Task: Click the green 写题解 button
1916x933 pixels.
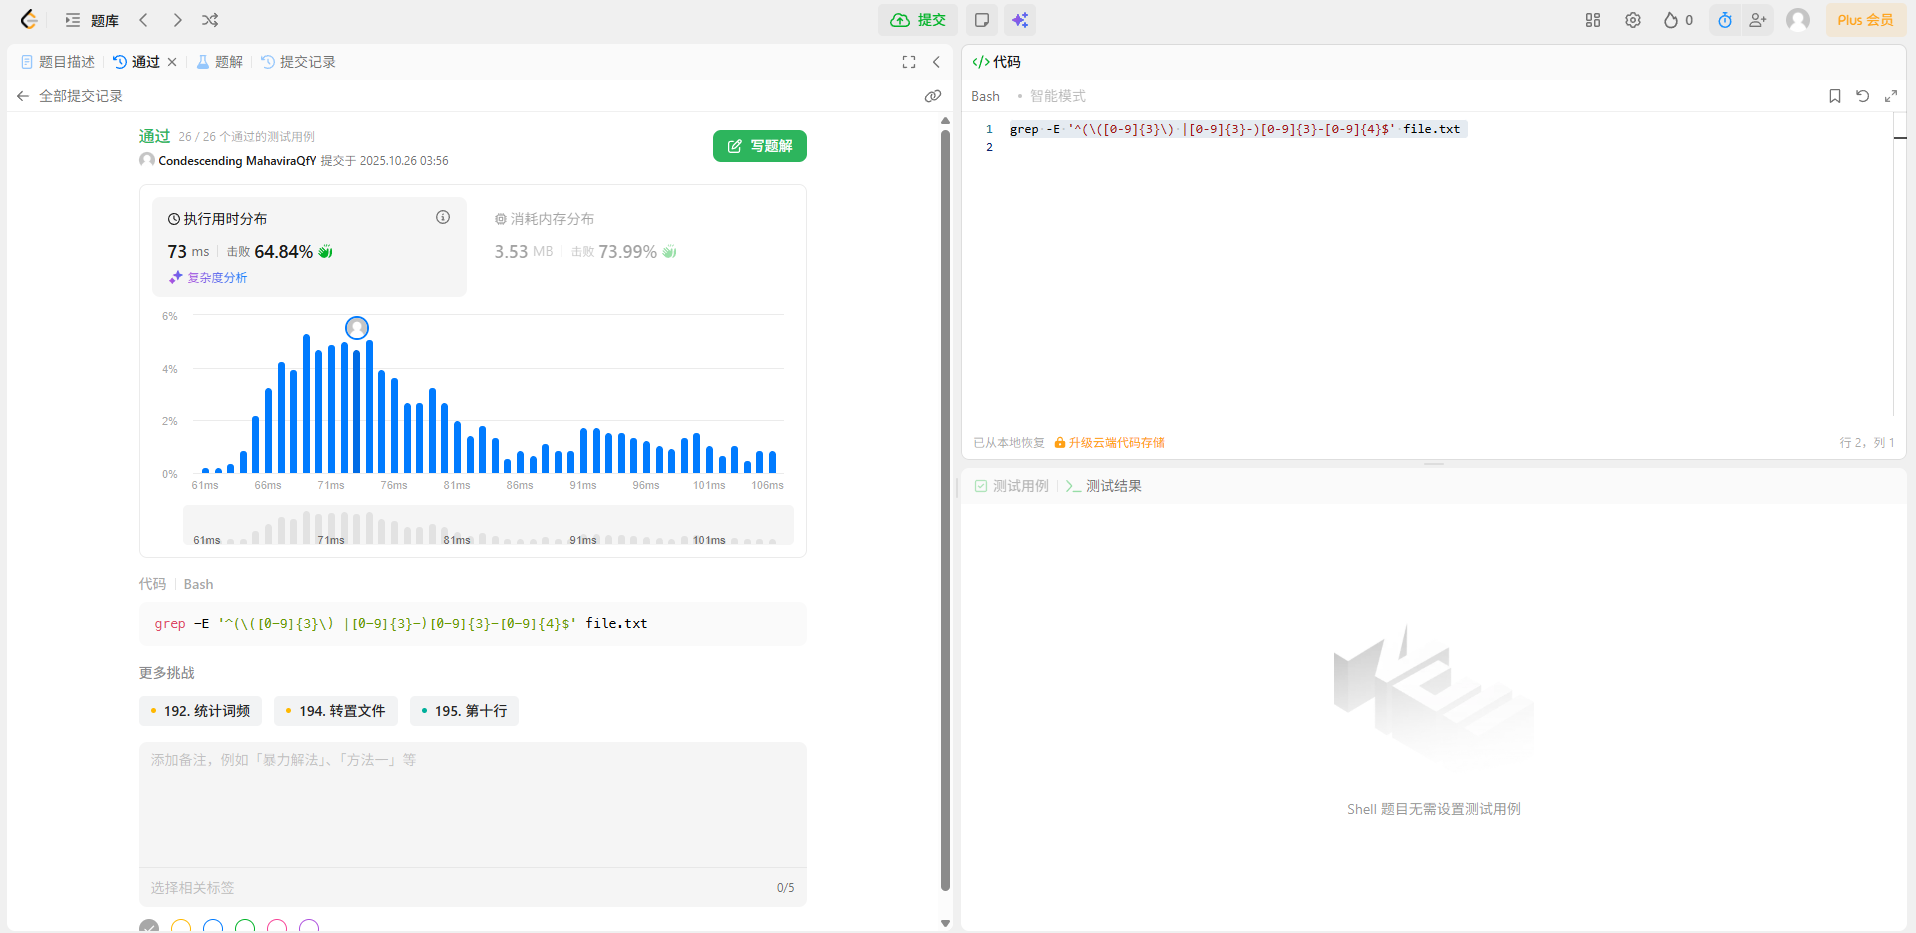Action: pyautogui.click(x=760, y=146)
